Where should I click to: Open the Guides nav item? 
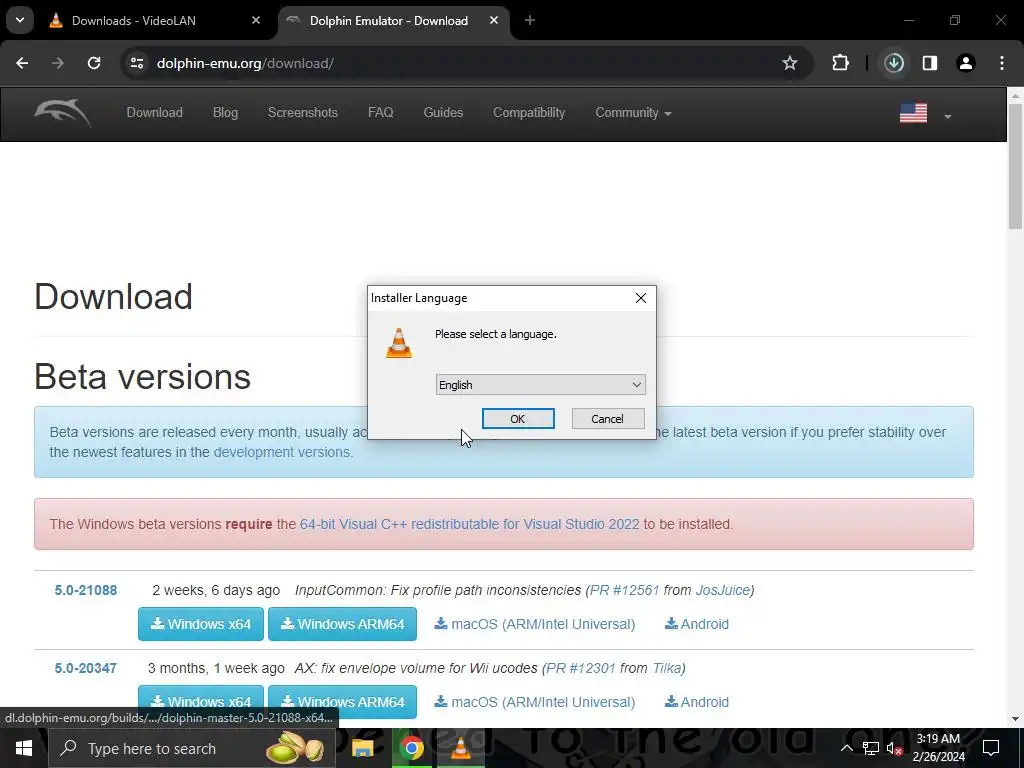coord(443,112)
